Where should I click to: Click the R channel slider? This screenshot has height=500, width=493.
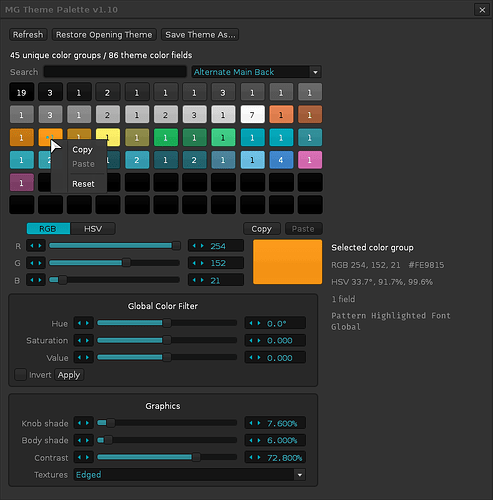click(x=114, y=246)
